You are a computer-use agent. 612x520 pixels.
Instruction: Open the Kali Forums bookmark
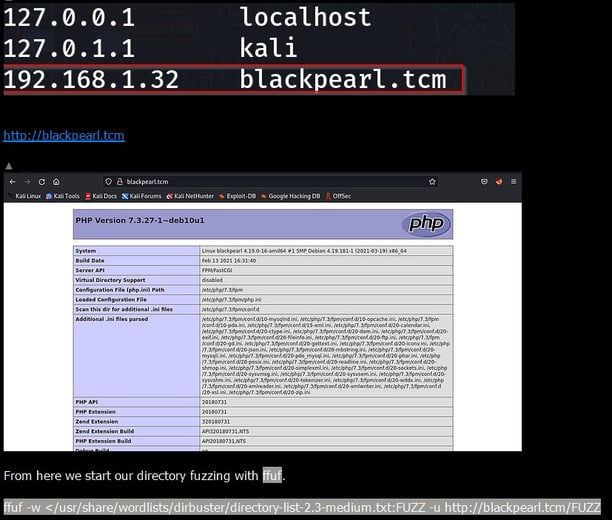pos(141,196)
